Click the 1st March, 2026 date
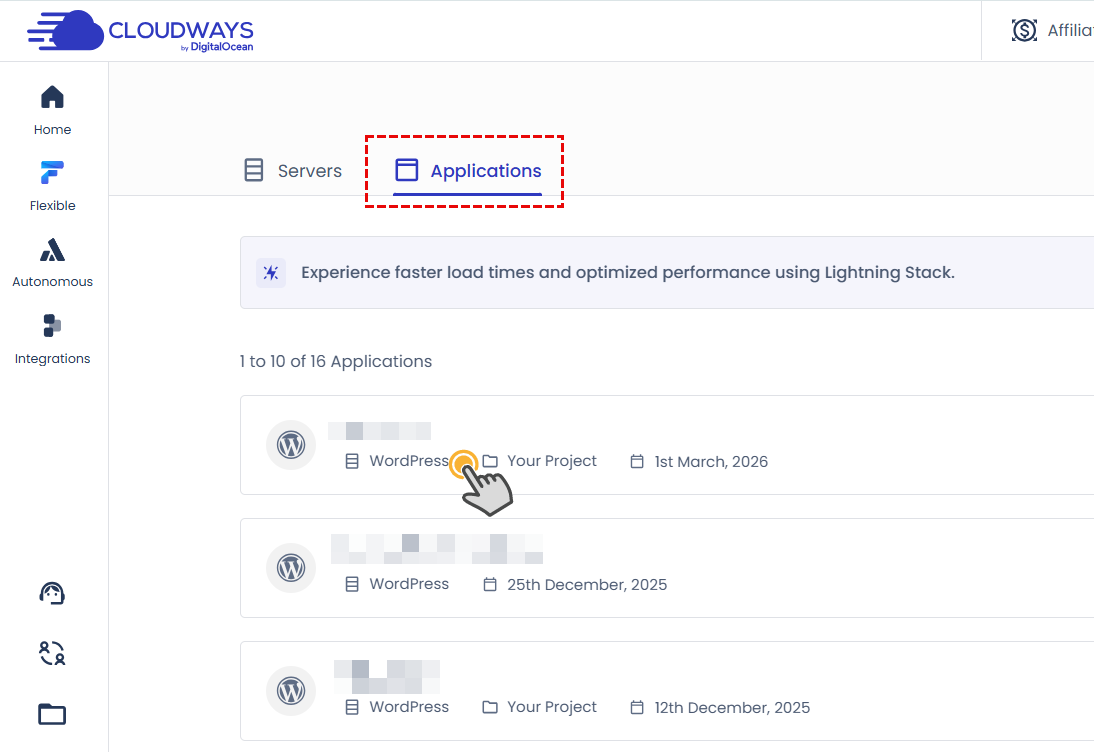 [x=711, y=462]
